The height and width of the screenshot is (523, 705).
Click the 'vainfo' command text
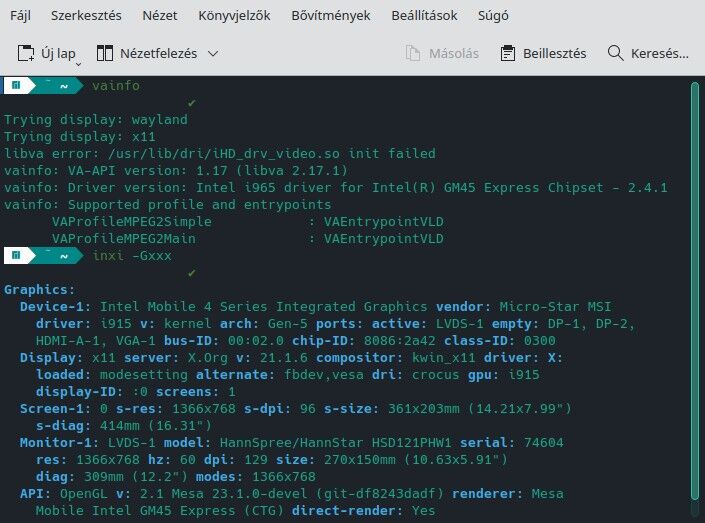[116, 85]
